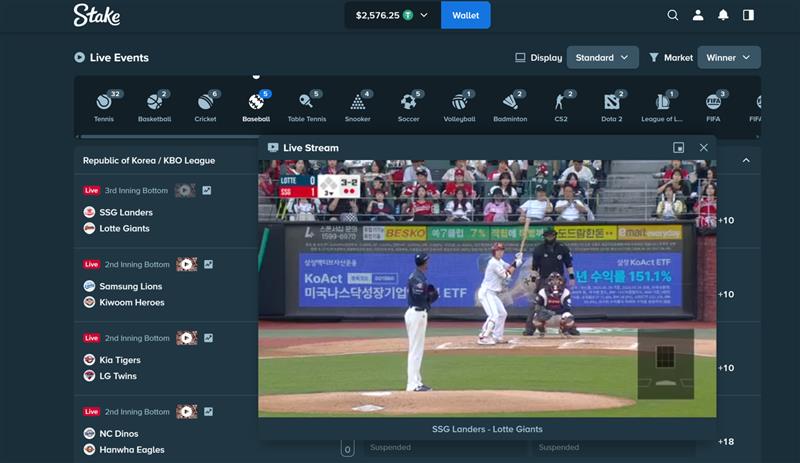Select the League of Legends tab
800x463 pixels.
(x=662, y=106)
